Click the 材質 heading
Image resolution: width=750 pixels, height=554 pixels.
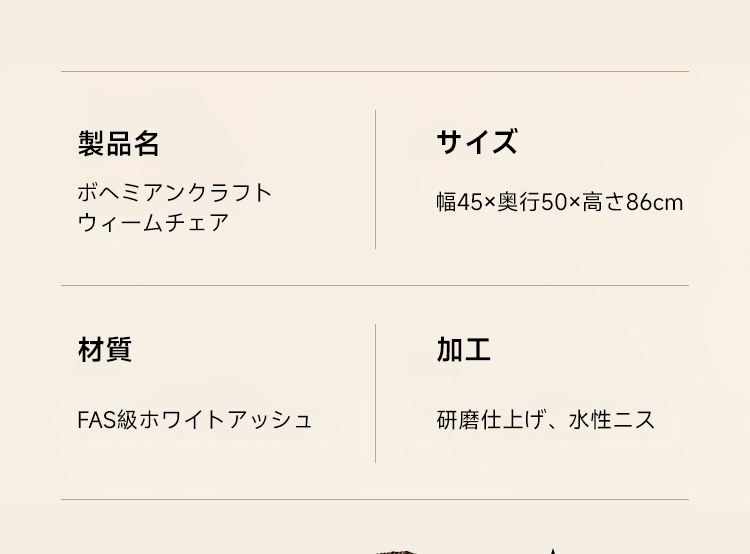click(105, 350)
